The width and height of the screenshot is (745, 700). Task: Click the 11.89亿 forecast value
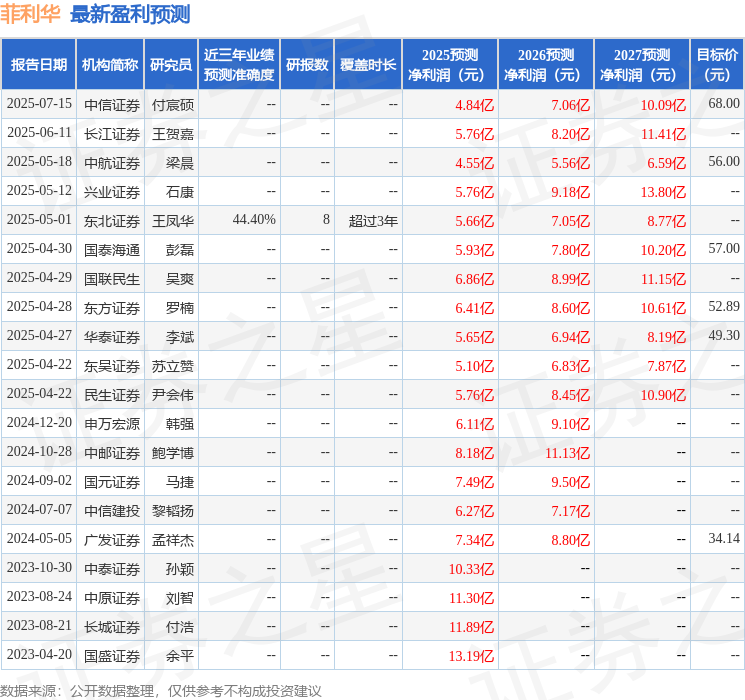click(x=471, y=627)
